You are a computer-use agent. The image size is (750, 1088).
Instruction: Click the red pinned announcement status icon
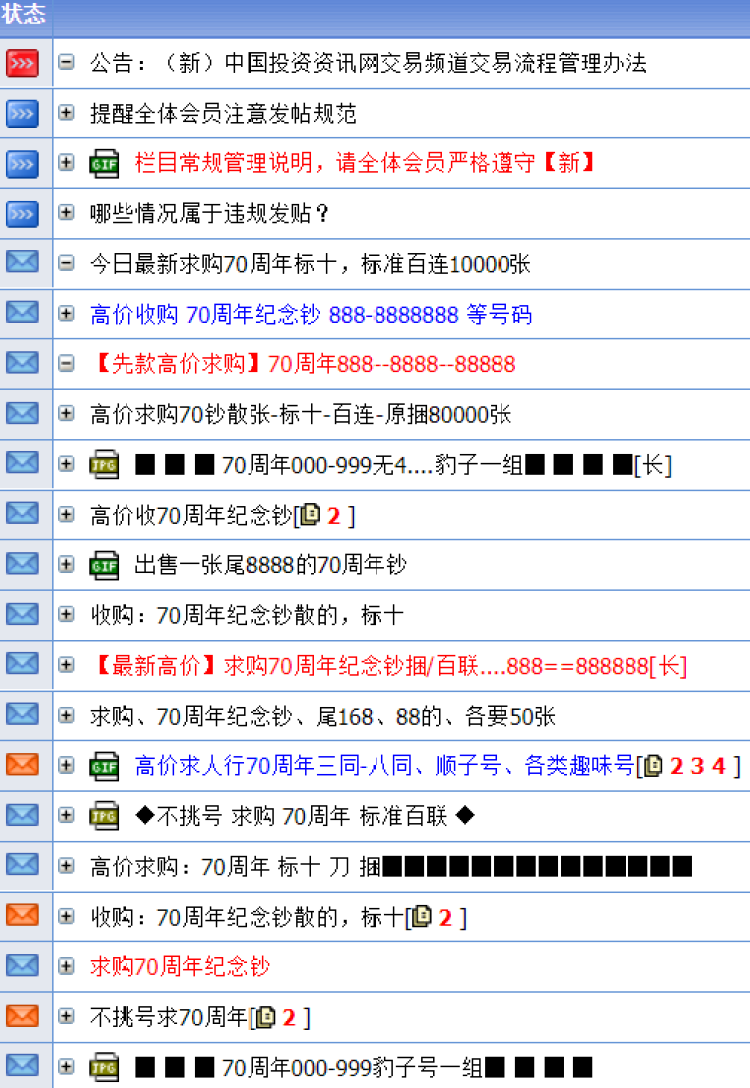(x=22, y=64)
